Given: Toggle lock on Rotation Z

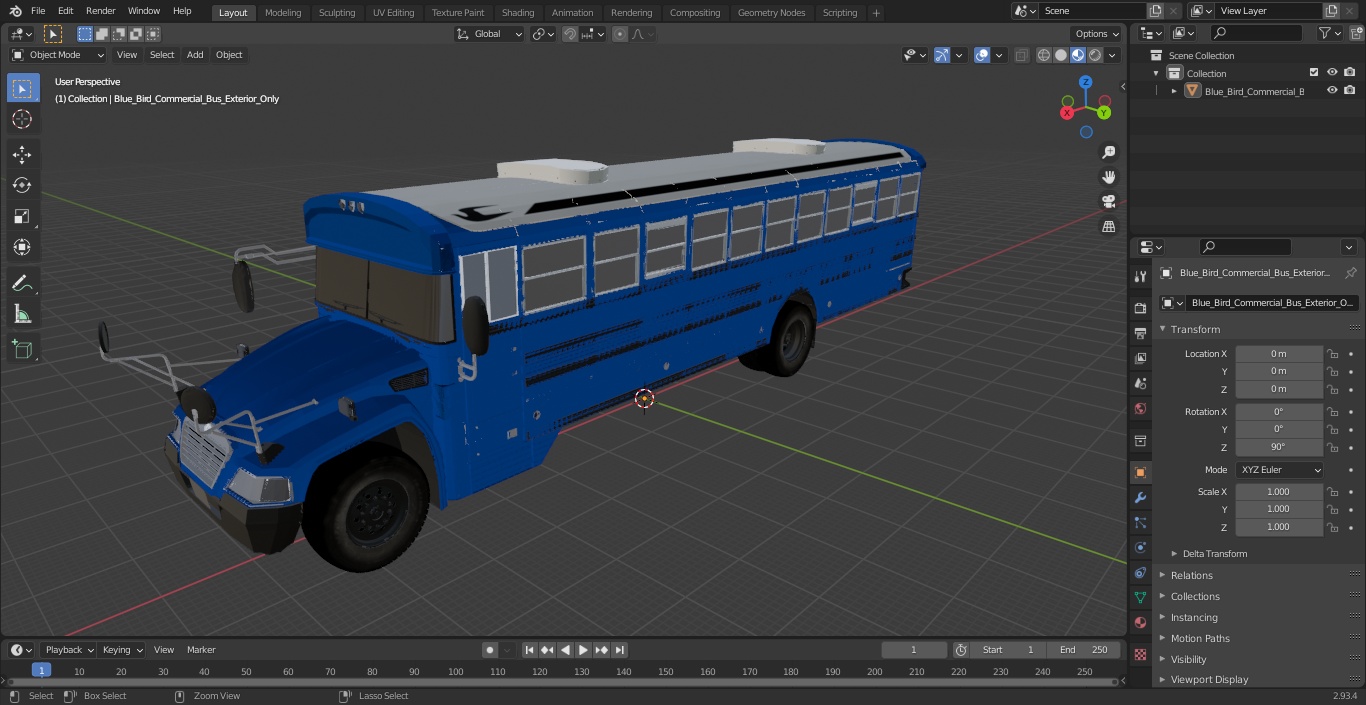Looking at the screenshot, I should [1332, 447].
